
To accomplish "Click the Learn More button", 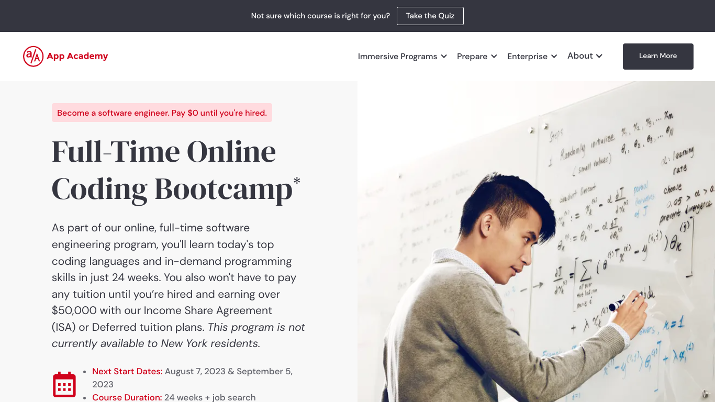I will [x=658, y=57].
